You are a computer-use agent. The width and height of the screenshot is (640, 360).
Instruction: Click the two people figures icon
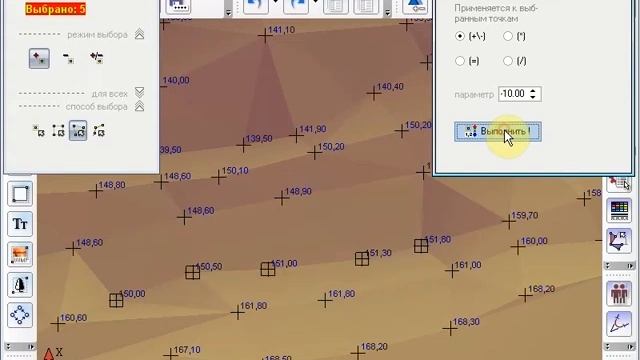(x=619, y=294)
